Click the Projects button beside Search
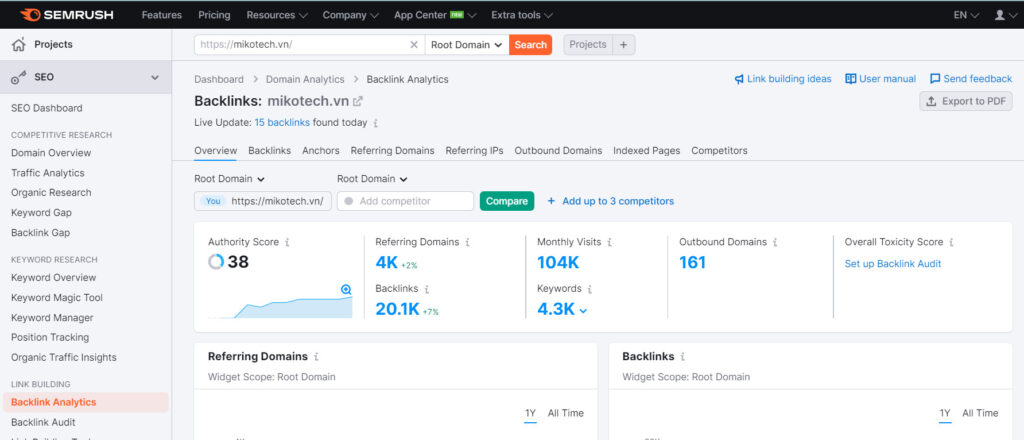This screenshot has height=440, width=1024. tap(588, 44)
